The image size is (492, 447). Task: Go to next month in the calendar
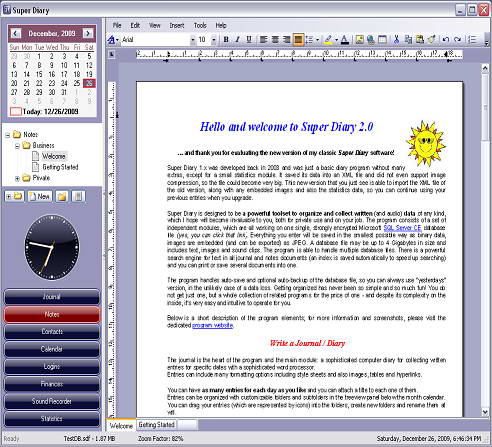pyautogui.click(x=88, y=33)
